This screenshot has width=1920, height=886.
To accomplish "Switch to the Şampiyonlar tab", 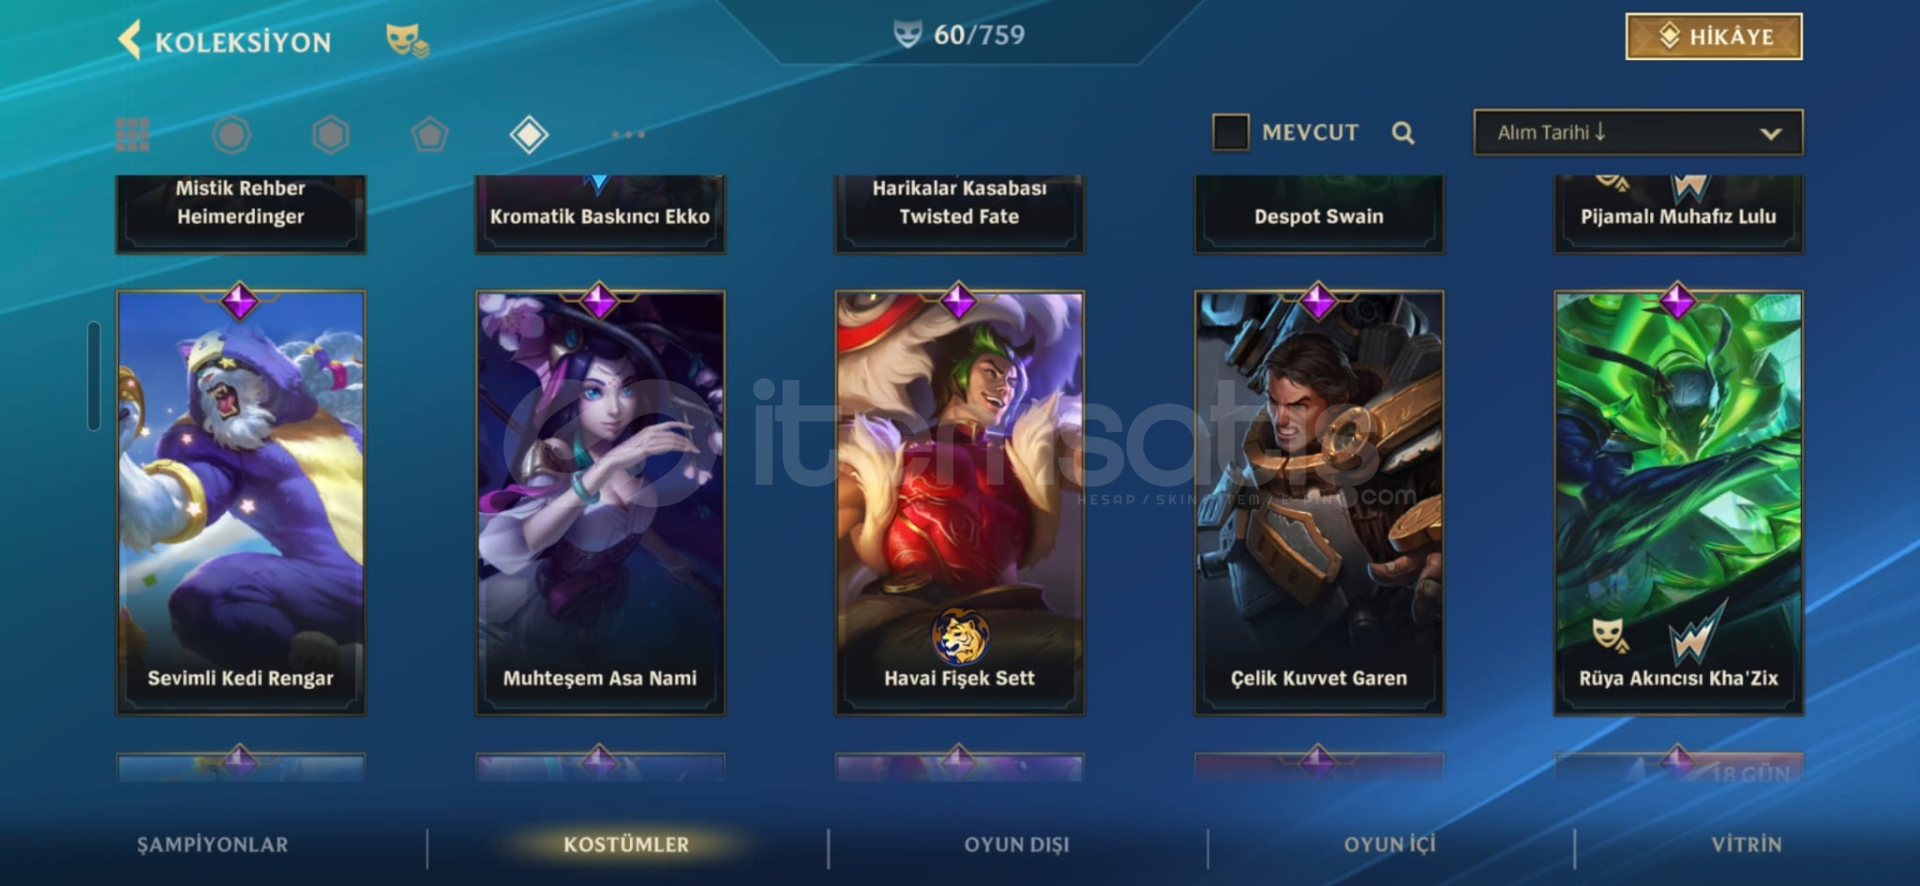I will (x=212, y=844).
